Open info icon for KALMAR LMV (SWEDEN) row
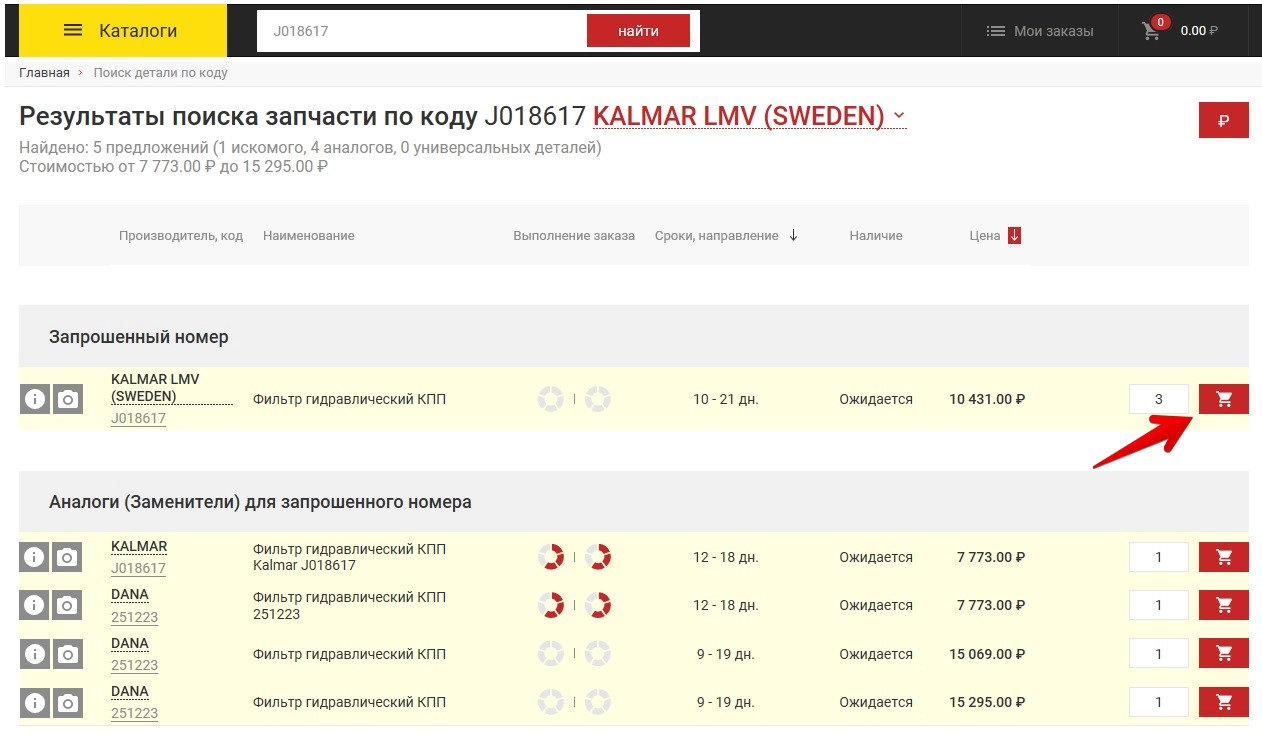The width and height of the screenshot is (1262, 737). 35,399
